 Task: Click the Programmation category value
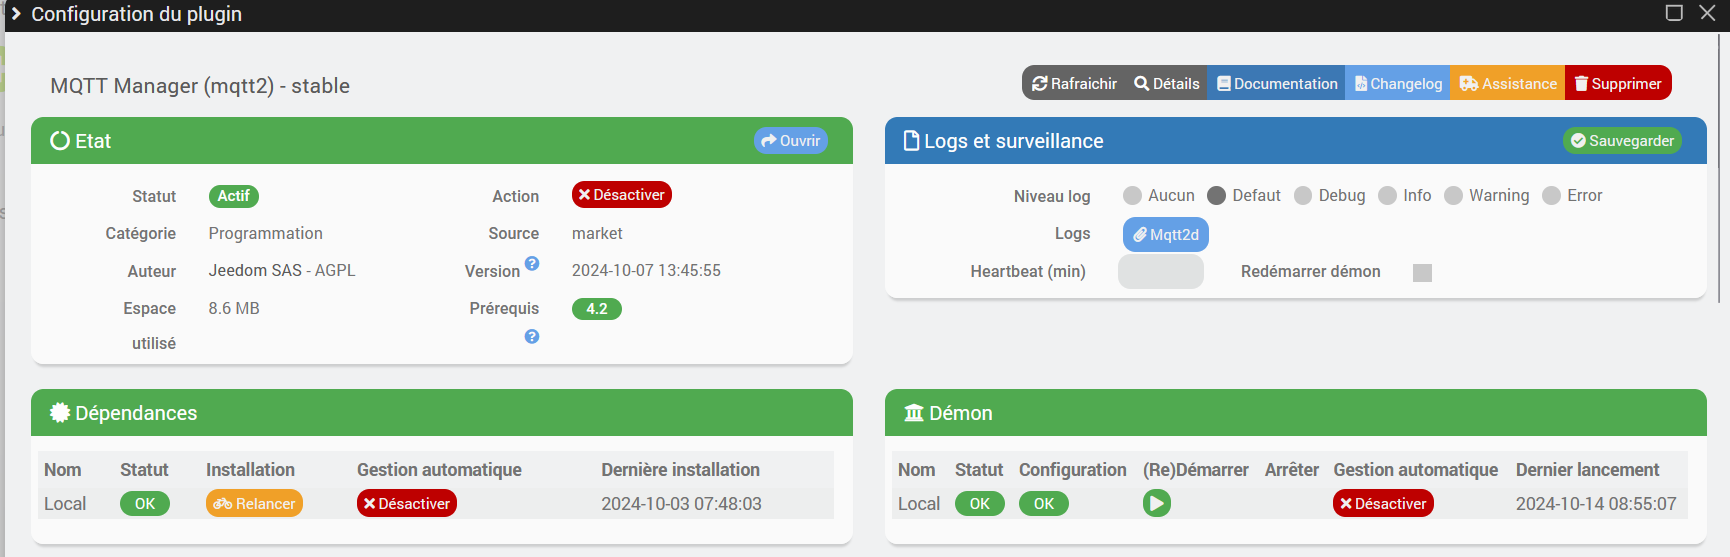265,234
